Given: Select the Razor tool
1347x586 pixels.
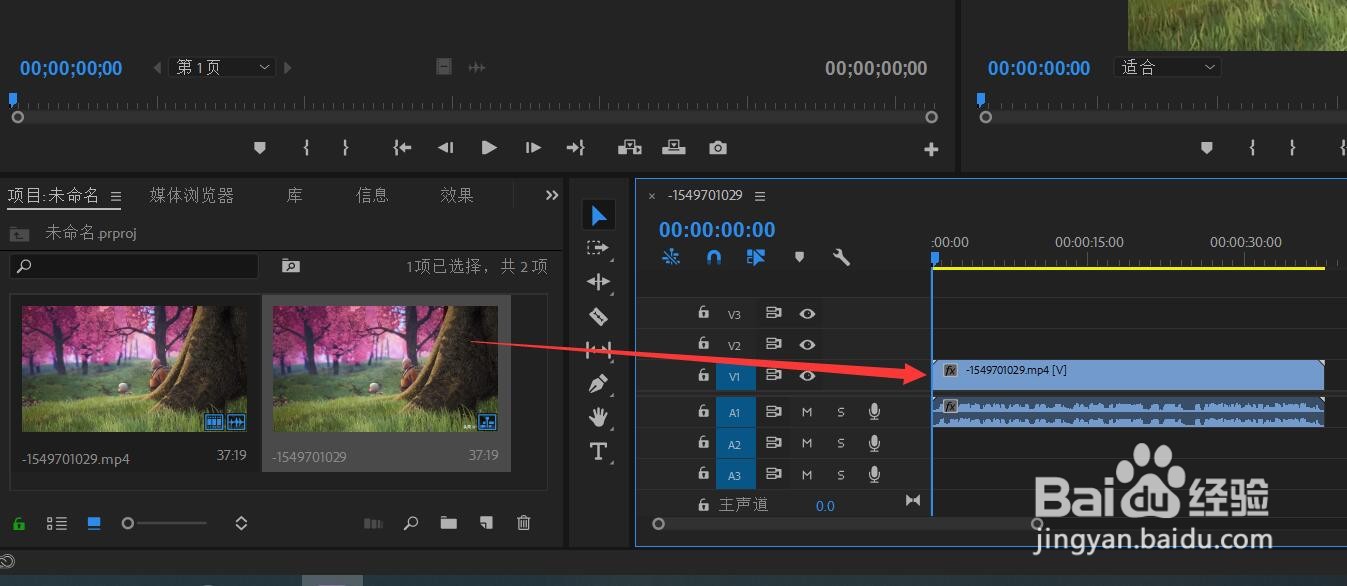Looking at the screenshot, I should (x=598, y=316).
